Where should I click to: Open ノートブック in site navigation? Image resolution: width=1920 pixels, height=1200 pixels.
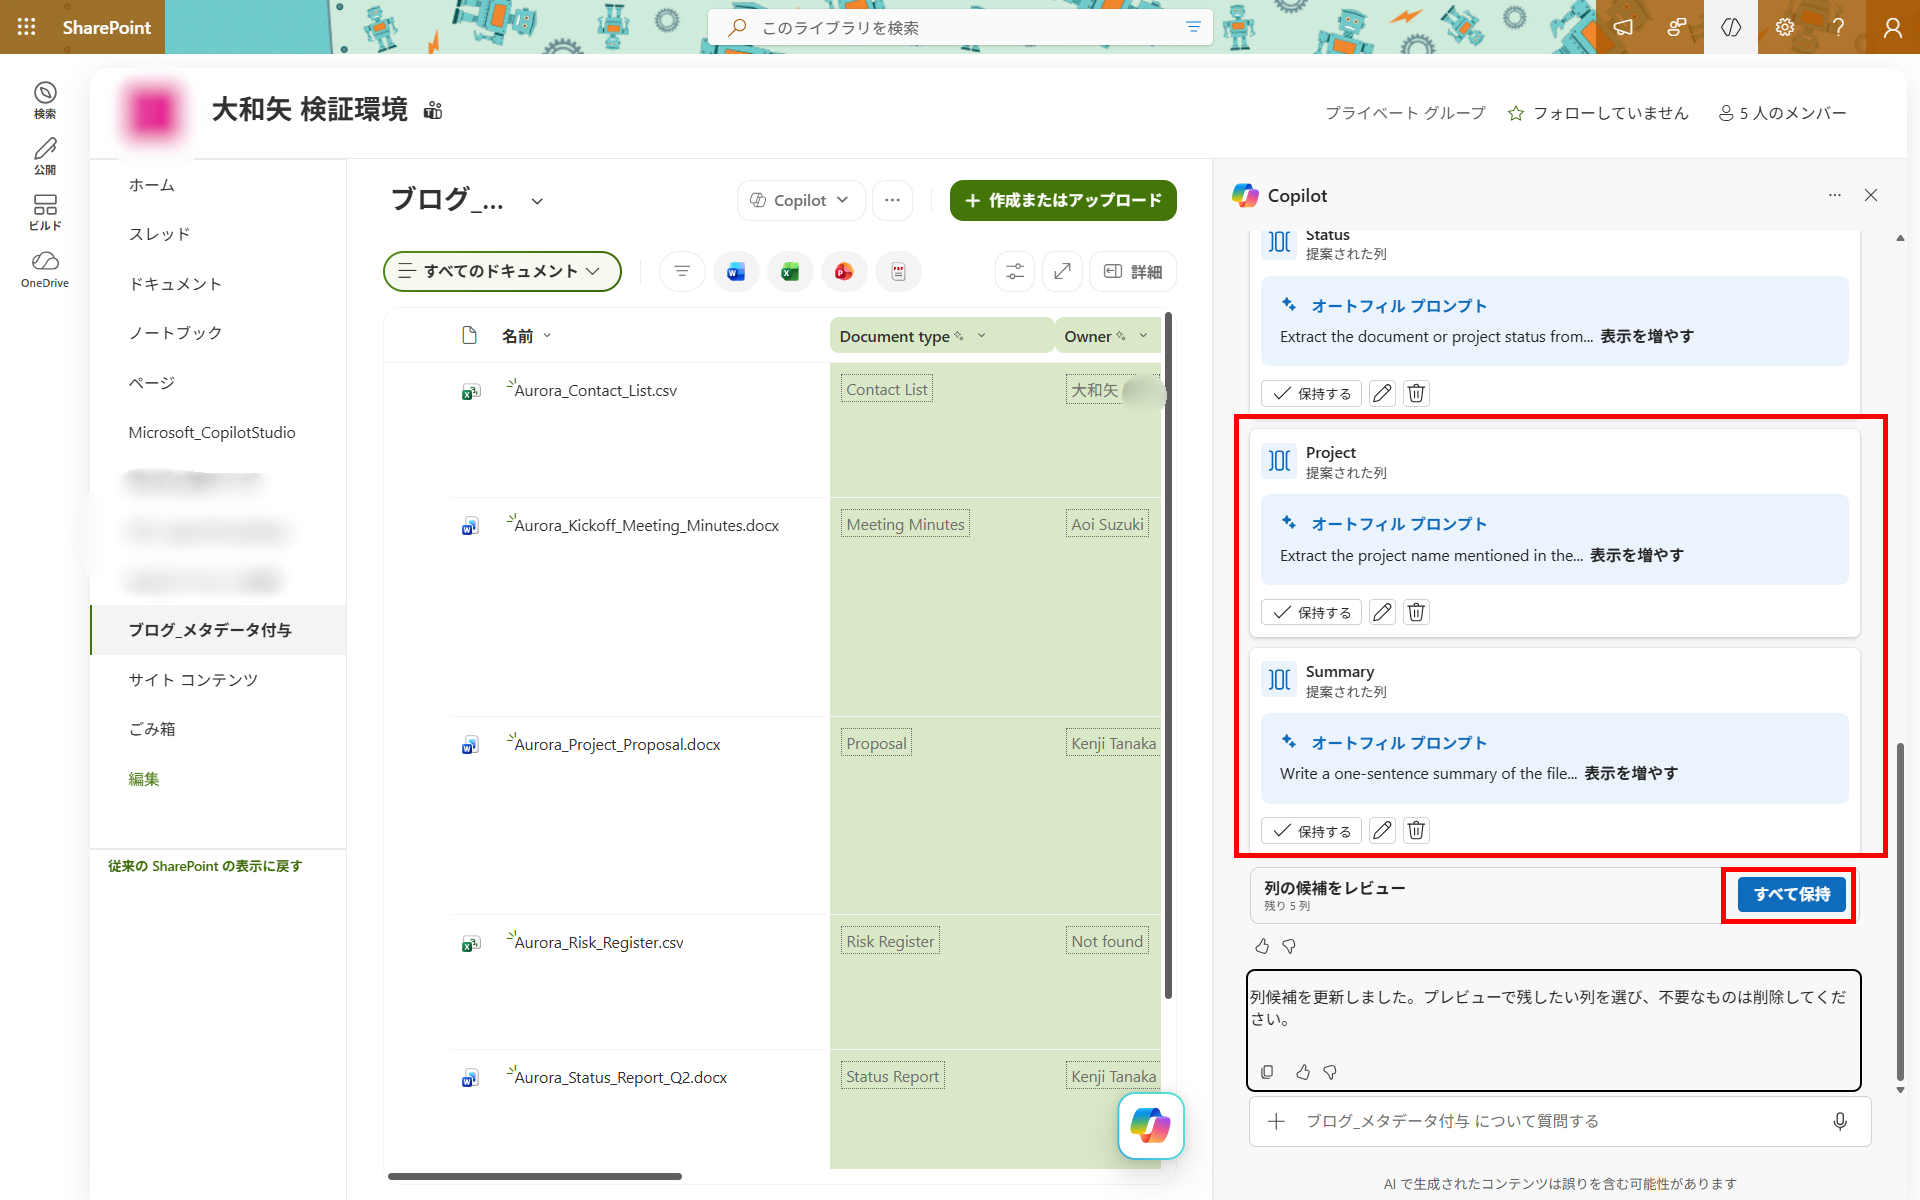[175, 333]
